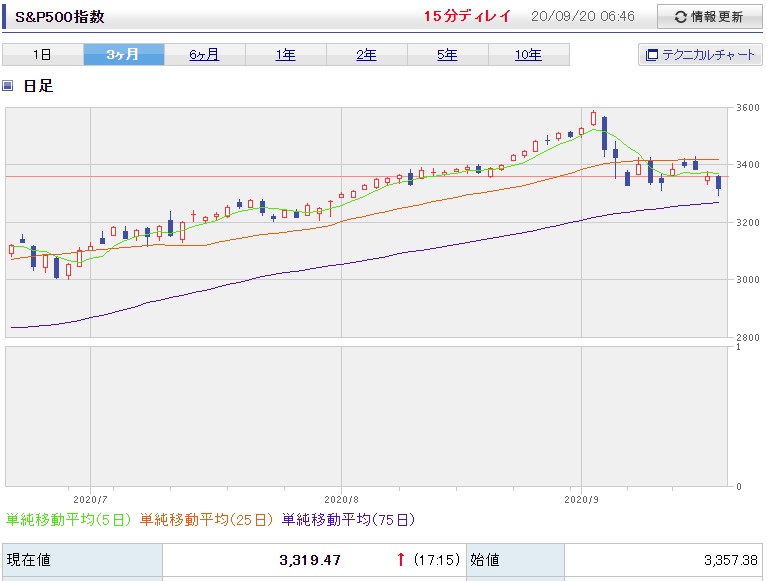Screen dimensions: 767x581
Task: Click the 20/09/20 06:46 timestamp
Action: (583, 17)
